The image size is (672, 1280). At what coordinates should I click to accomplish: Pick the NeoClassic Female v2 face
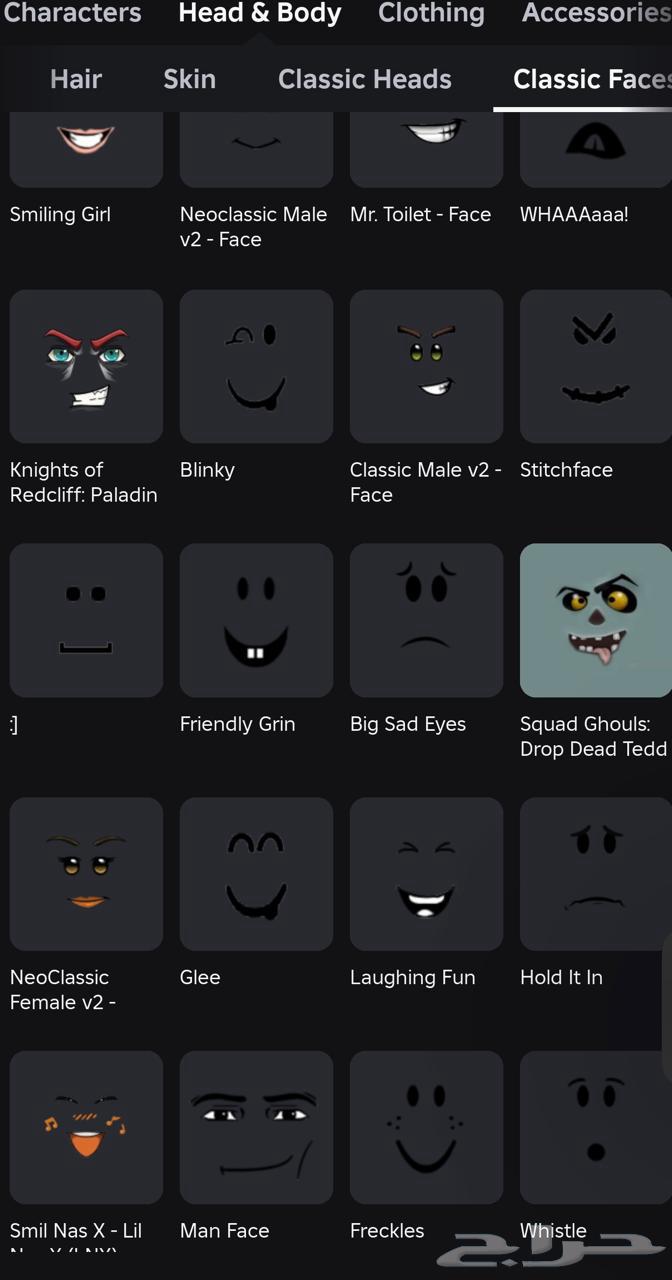[86, 874]
